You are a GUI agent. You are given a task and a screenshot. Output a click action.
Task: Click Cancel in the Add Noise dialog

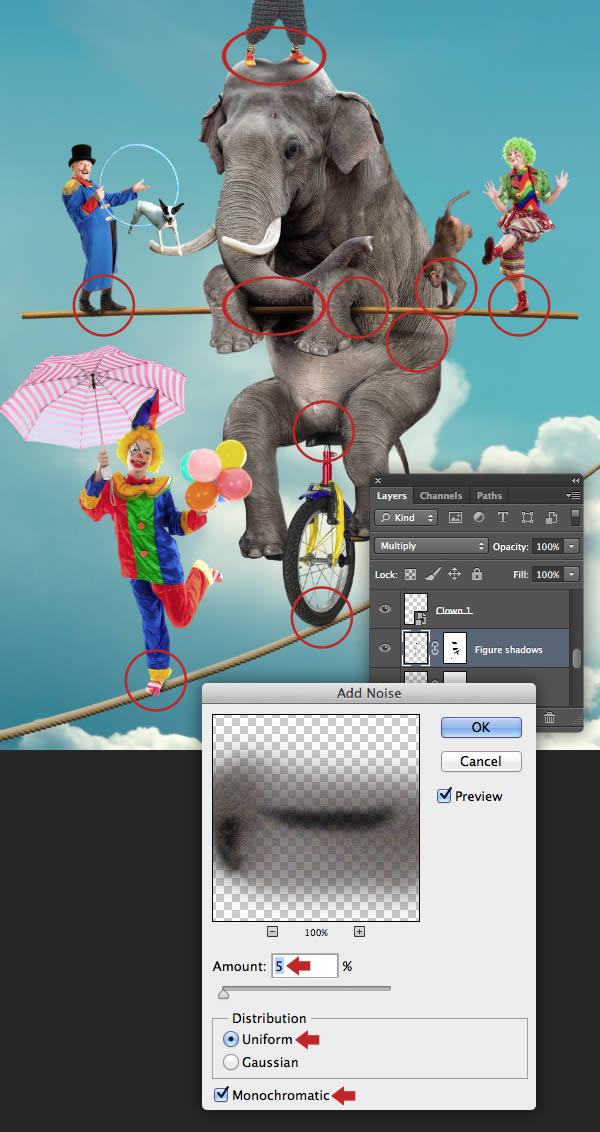[x=481, y=761]
